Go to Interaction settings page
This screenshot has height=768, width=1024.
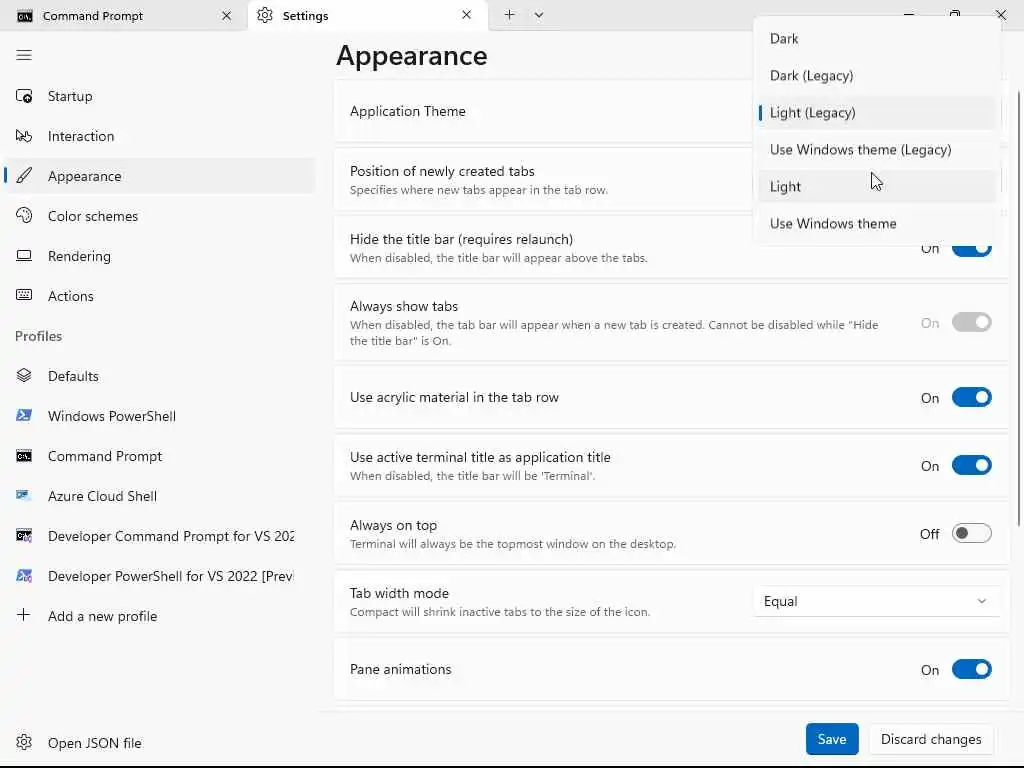point(159,136)
